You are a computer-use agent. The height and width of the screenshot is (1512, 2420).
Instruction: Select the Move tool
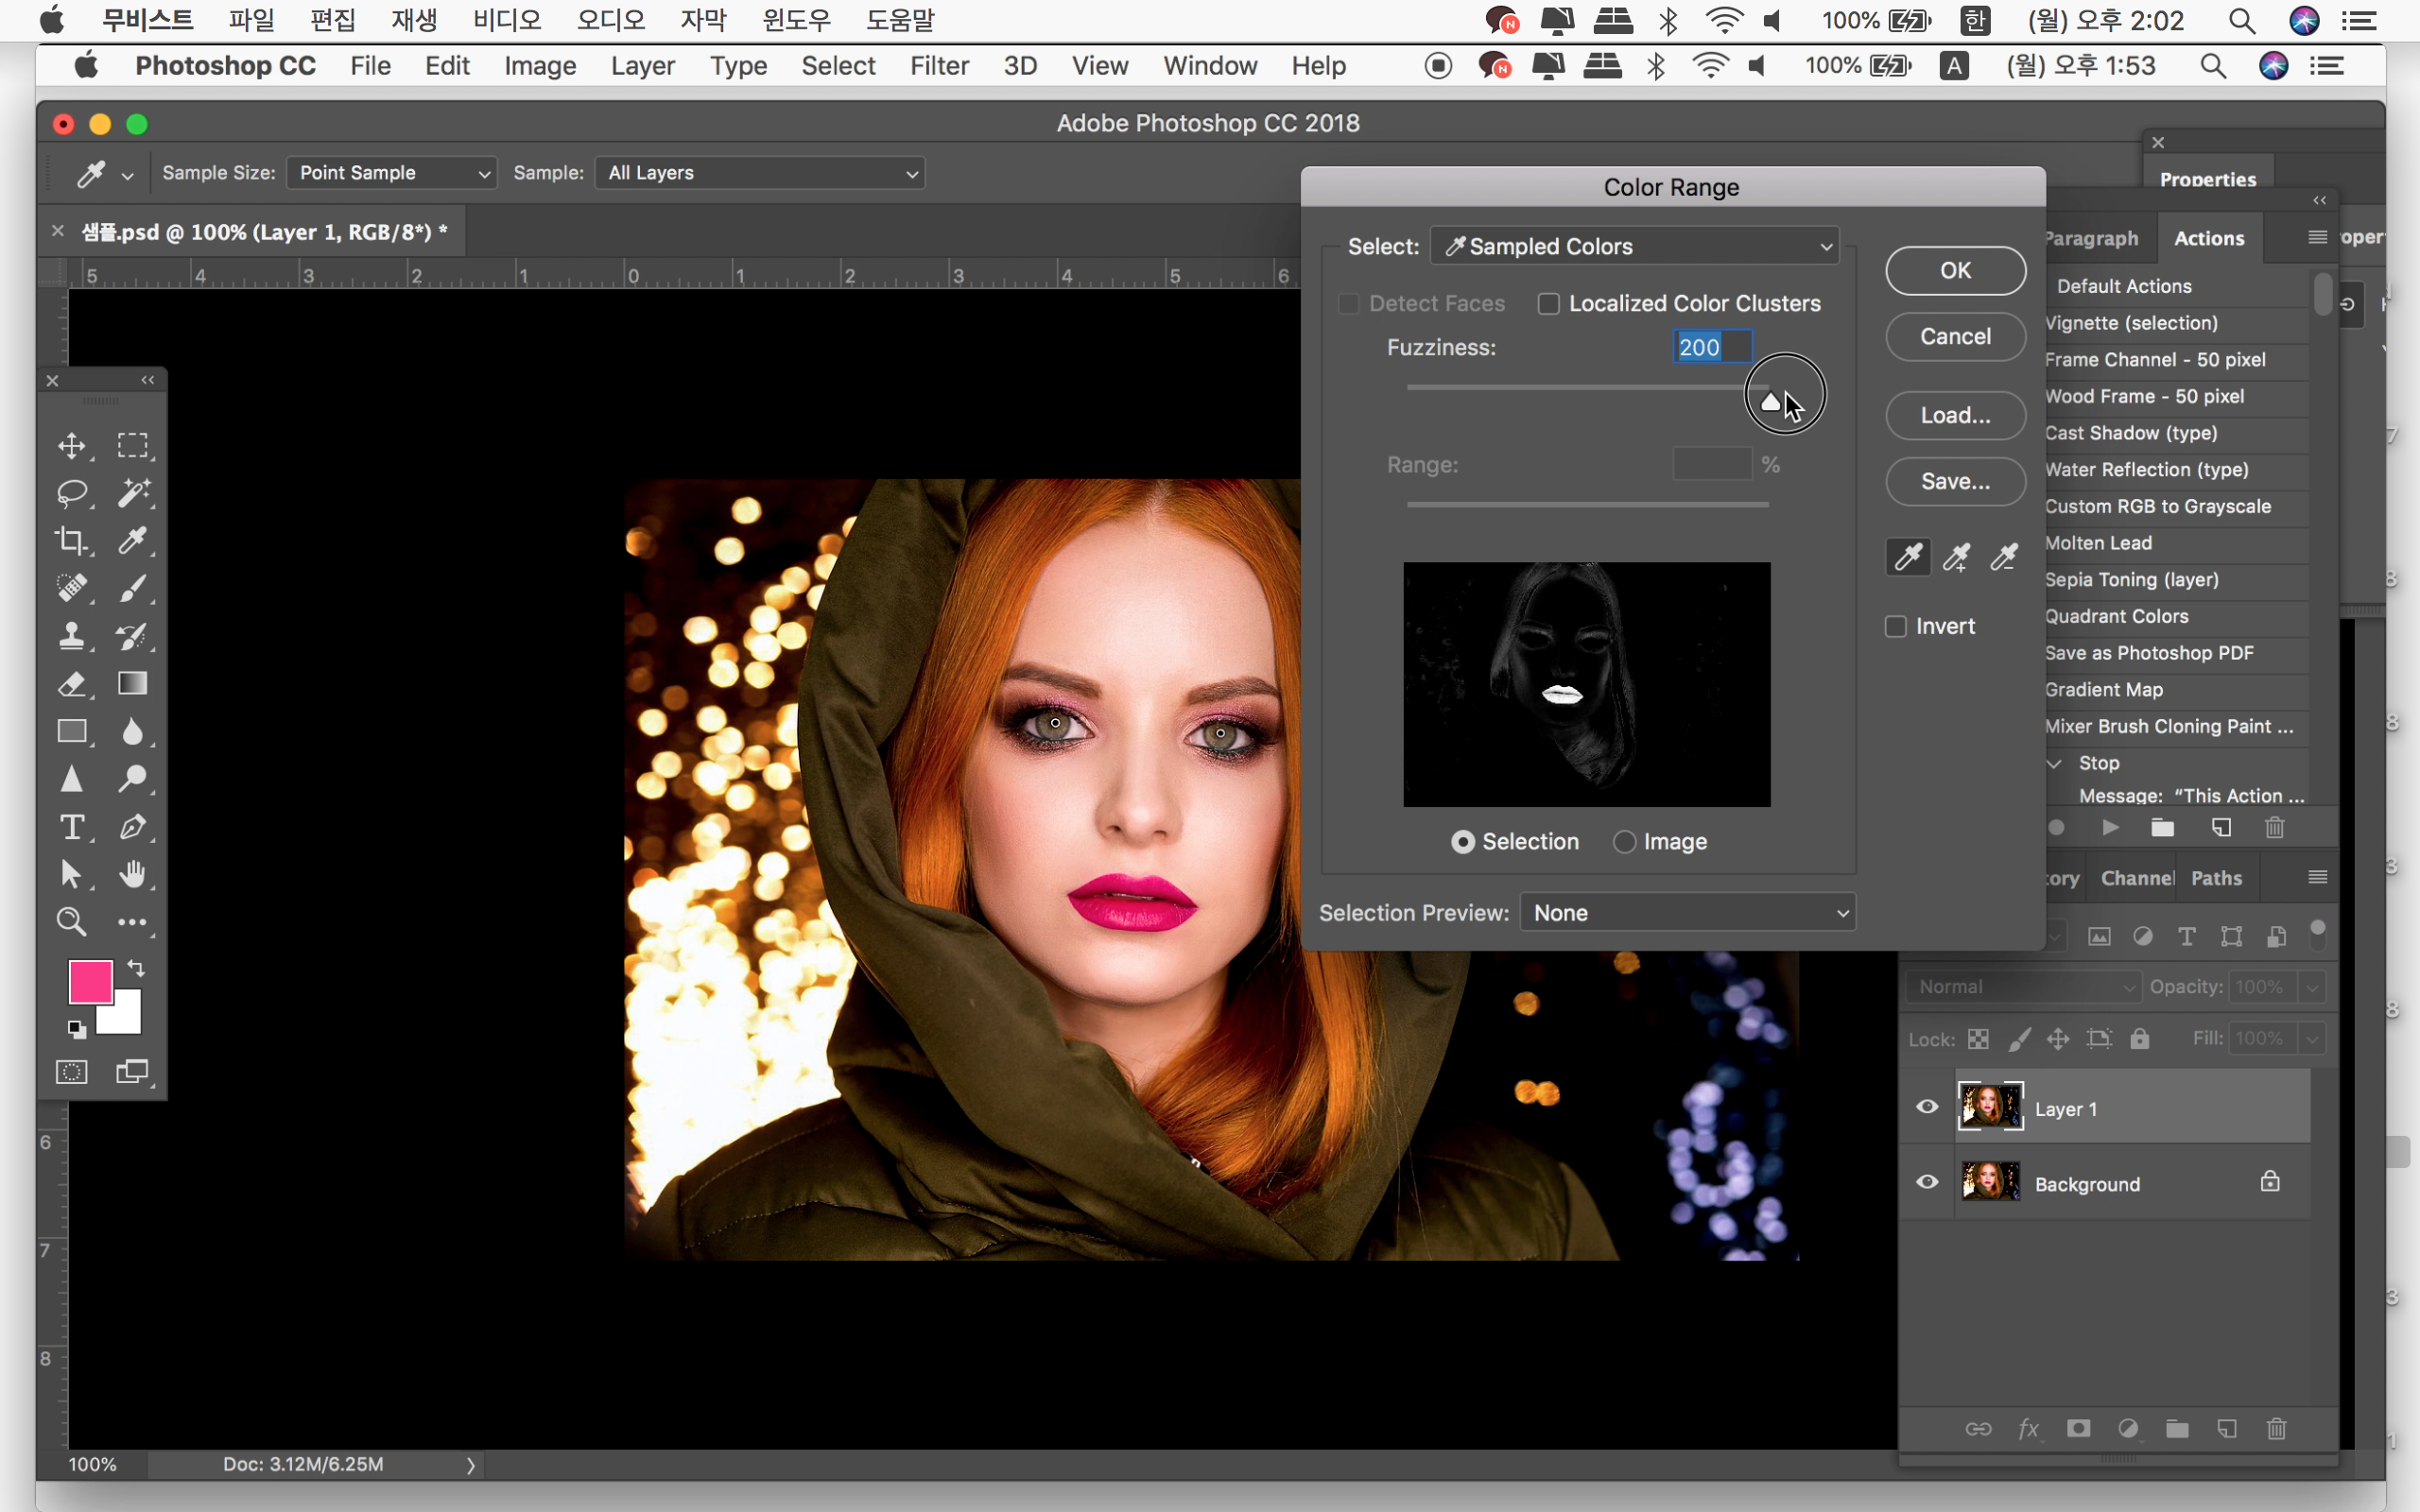71,445
